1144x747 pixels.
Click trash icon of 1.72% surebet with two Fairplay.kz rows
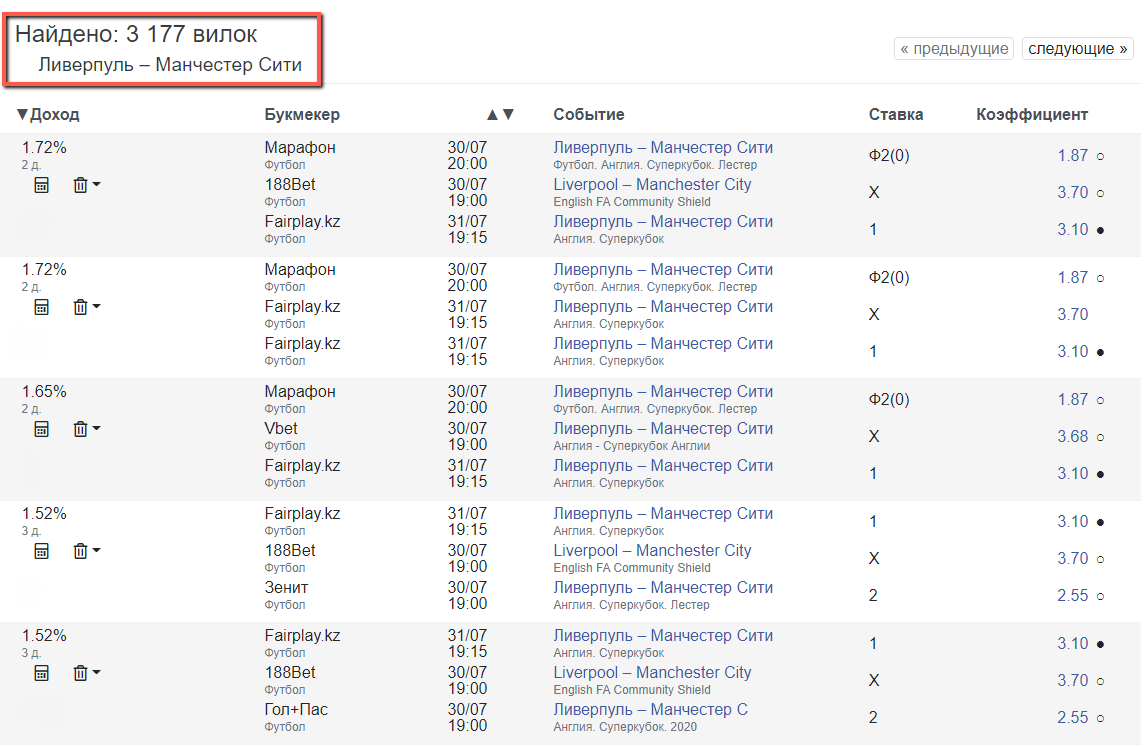81,307
